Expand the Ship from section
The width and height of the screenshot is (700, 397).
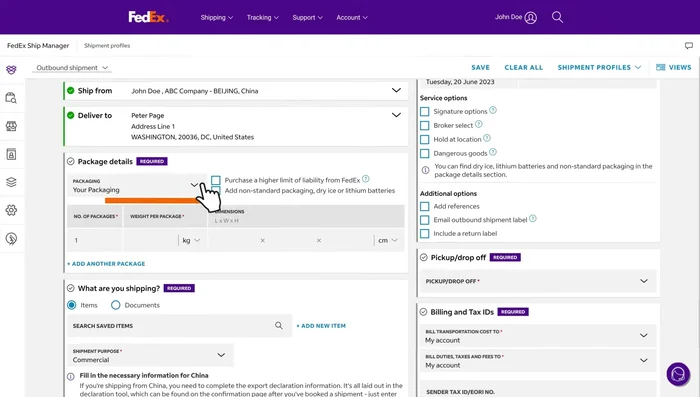(x=396, y=90)
